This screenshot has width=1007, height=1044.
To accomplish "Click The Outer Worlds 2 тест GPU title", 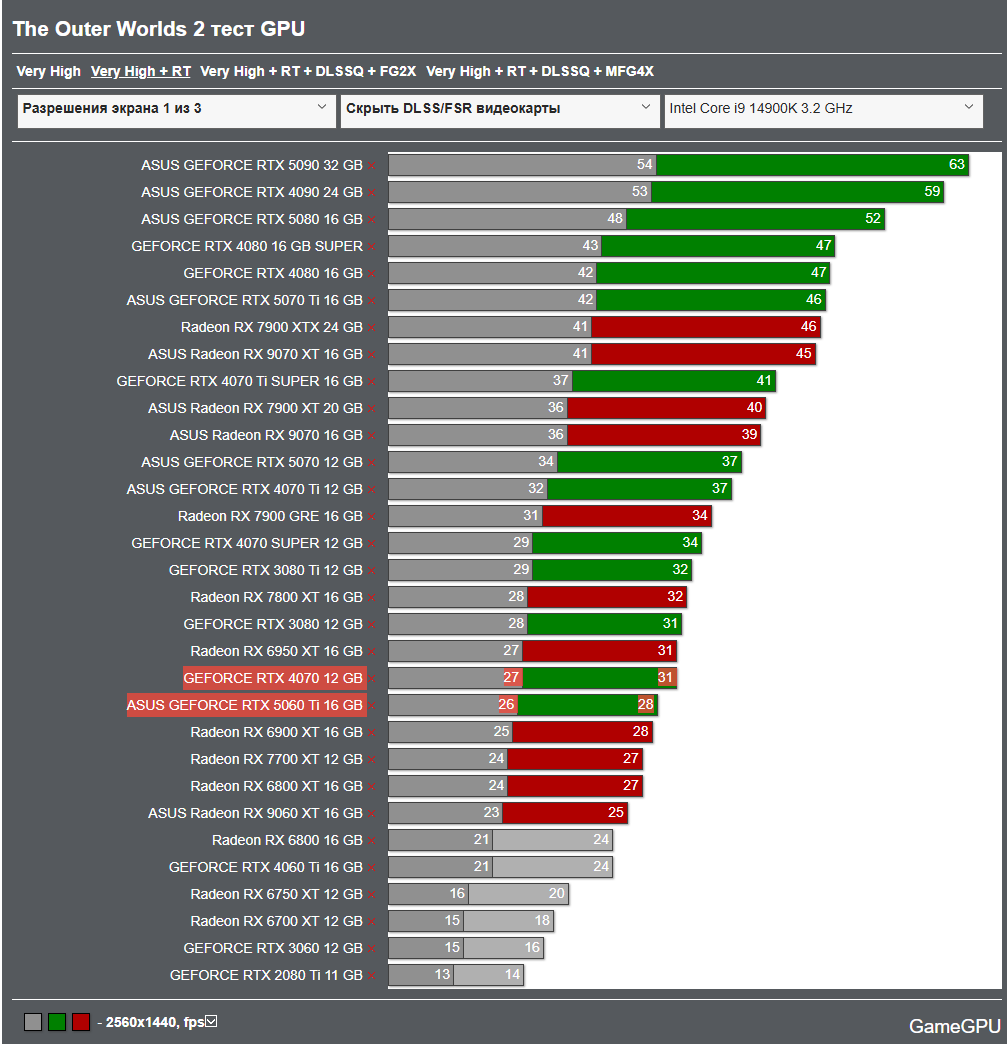I will 159,29.
